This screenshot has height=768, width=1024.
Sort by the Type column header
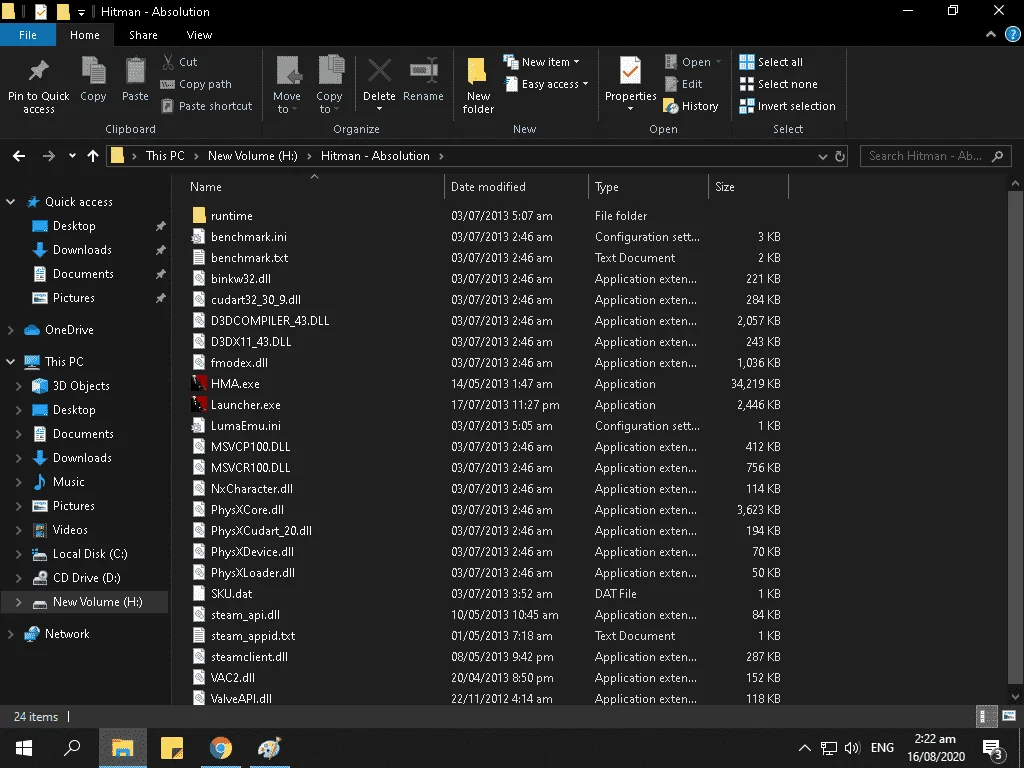(648, 187)
